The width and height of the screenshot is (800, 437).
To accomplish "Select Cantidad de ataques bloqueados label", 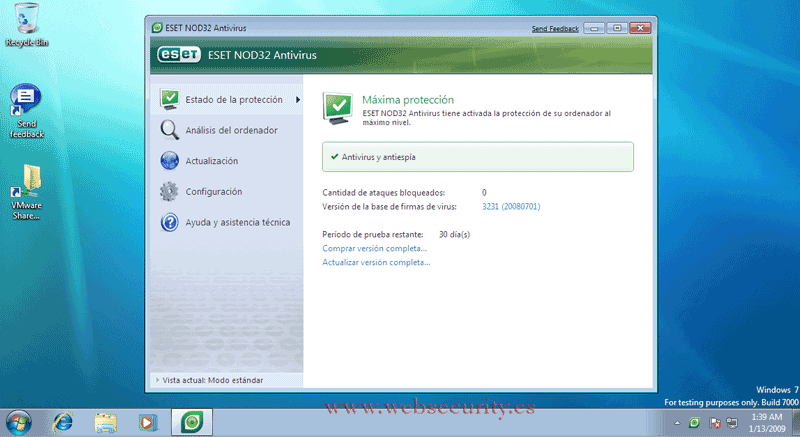I will 383,193.
